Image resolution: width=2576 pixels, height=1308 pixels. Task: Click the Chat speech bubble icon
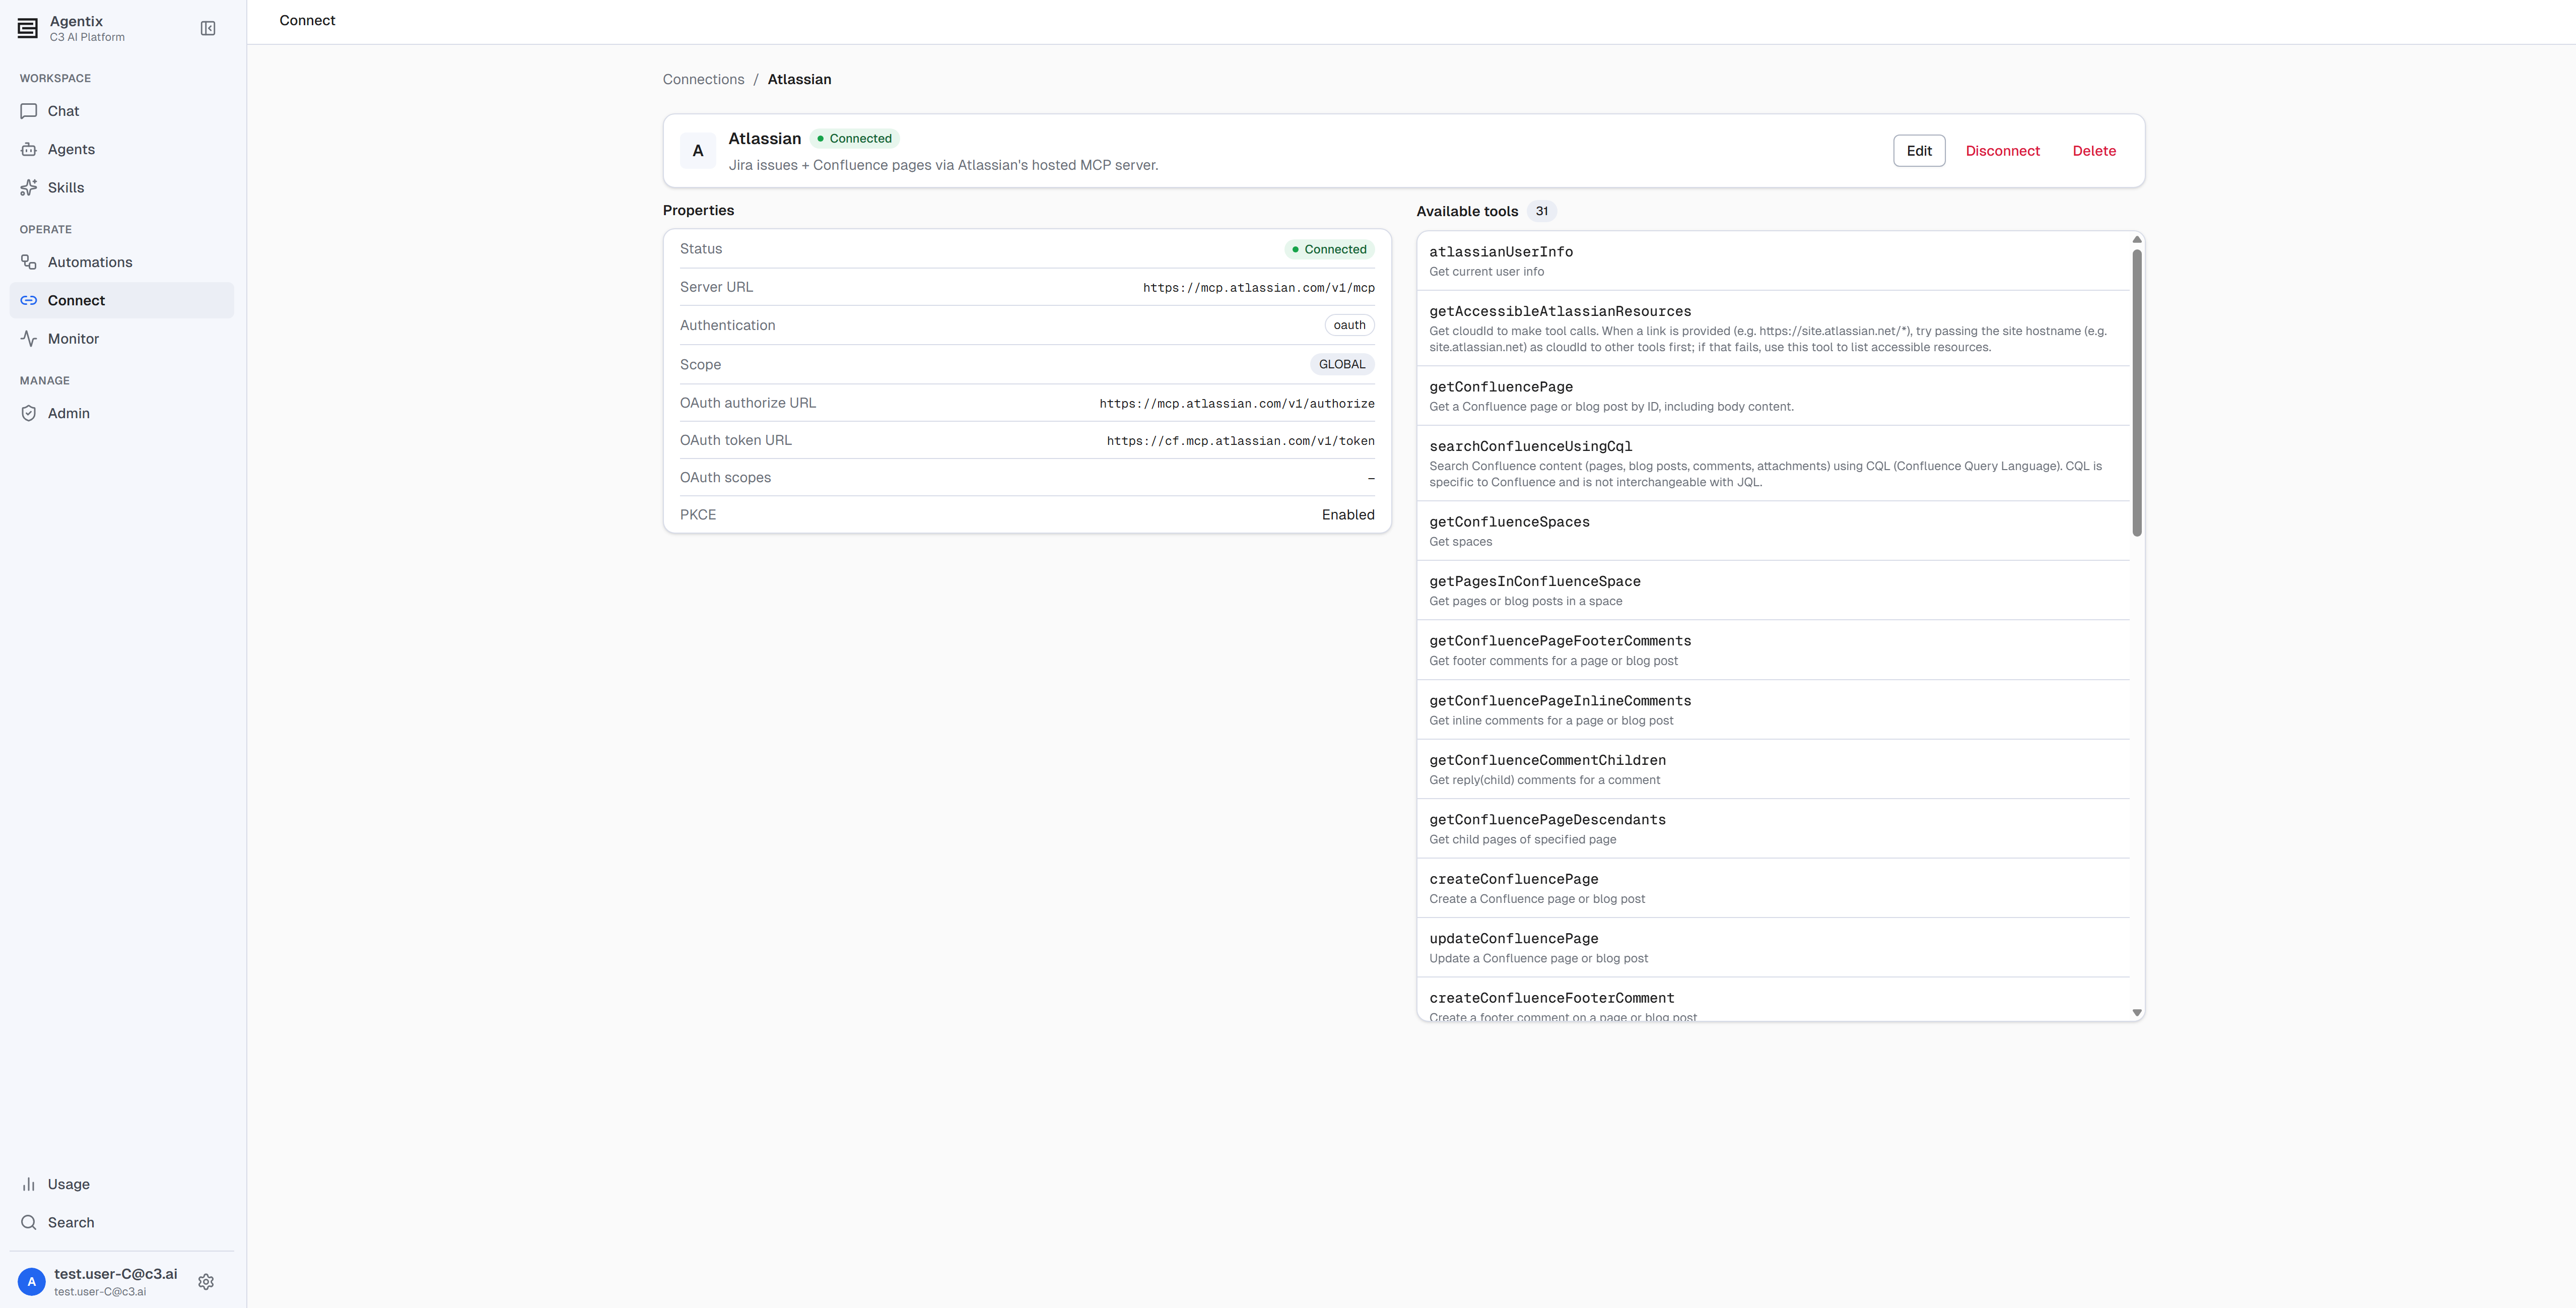tap(29, 111)
